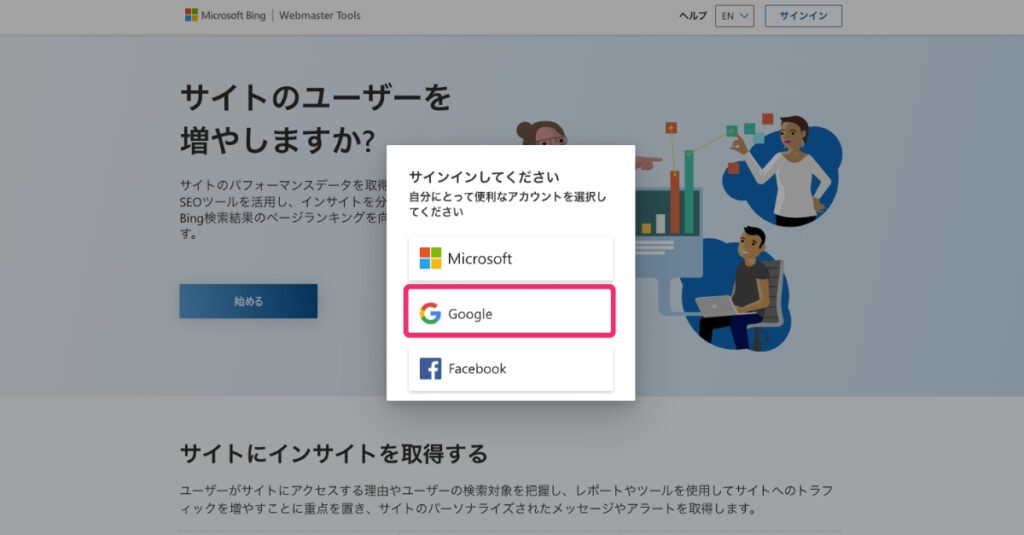
Task: Click the 始める start button
Action: [x=248, y=301]
